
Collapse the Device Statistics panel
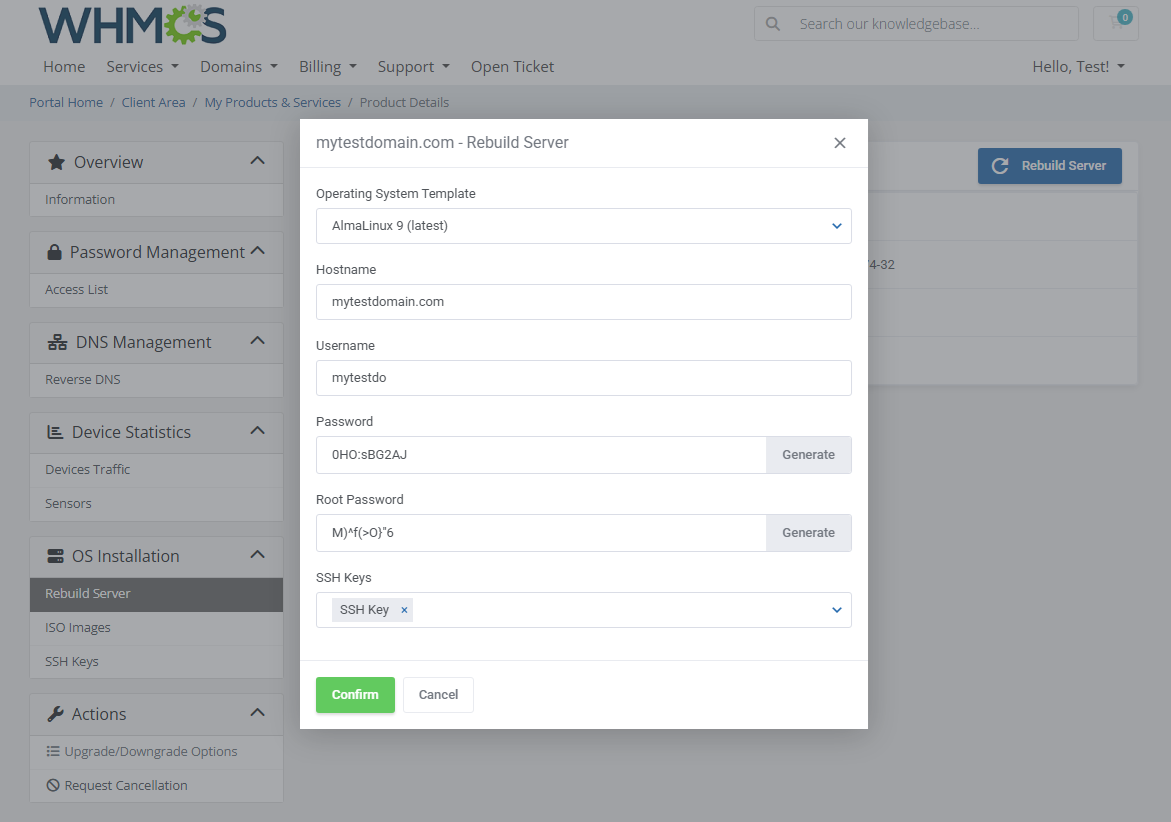(258, 430)
